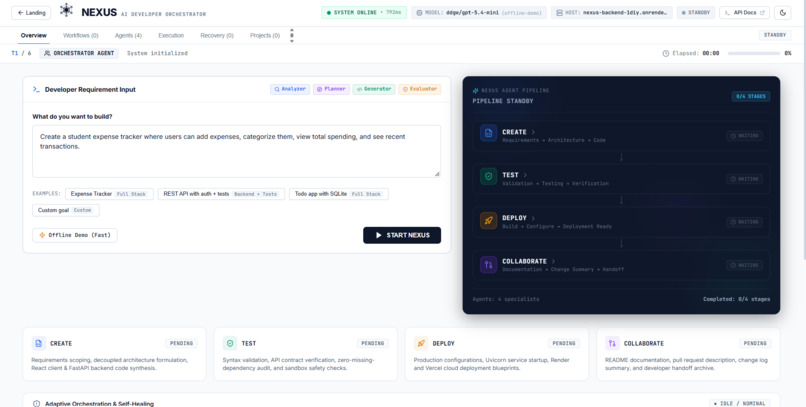The image size is (806, 407).
Task: Toggle Offline Demo (Fast) mode
Action: click(75, 235)
